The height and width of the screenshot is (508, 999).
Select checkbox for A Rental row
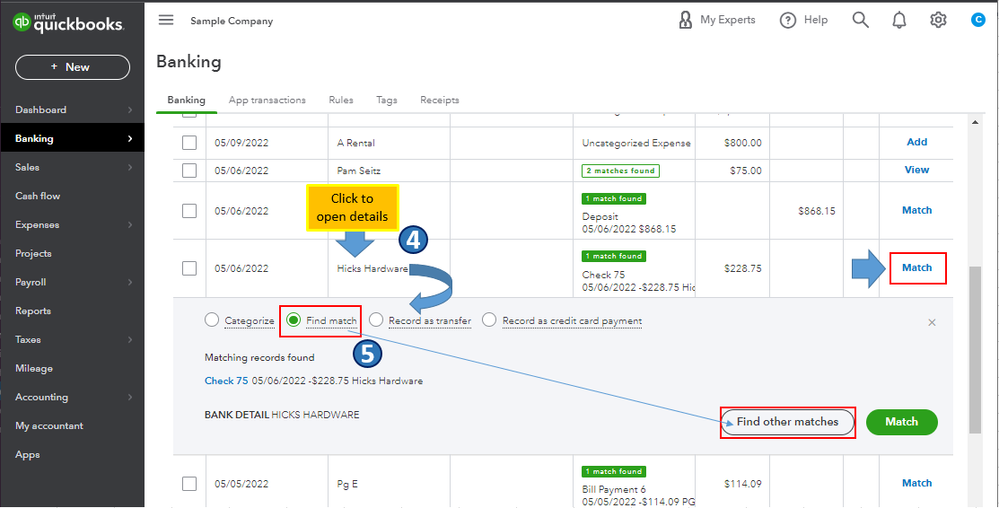[189, 143]
